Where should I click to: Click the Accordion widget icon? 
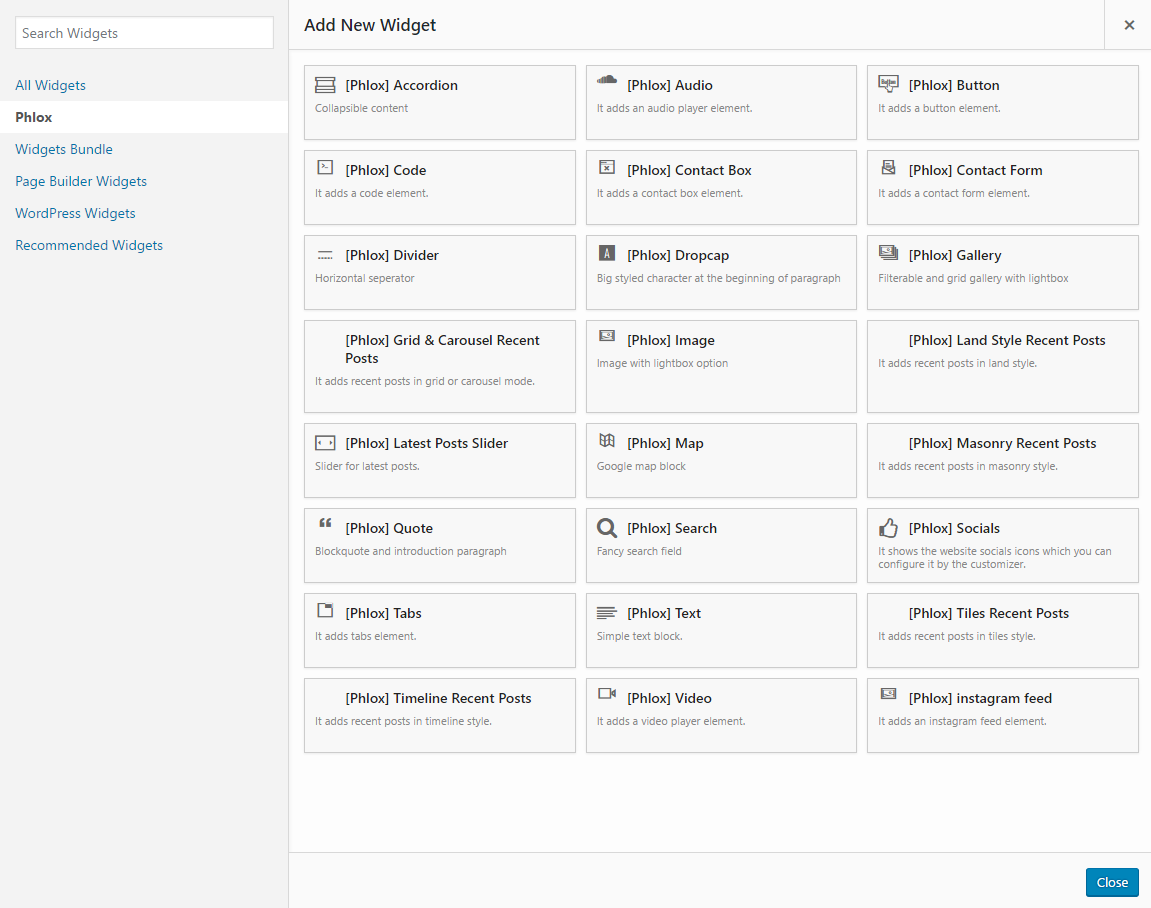coord(325,84)
